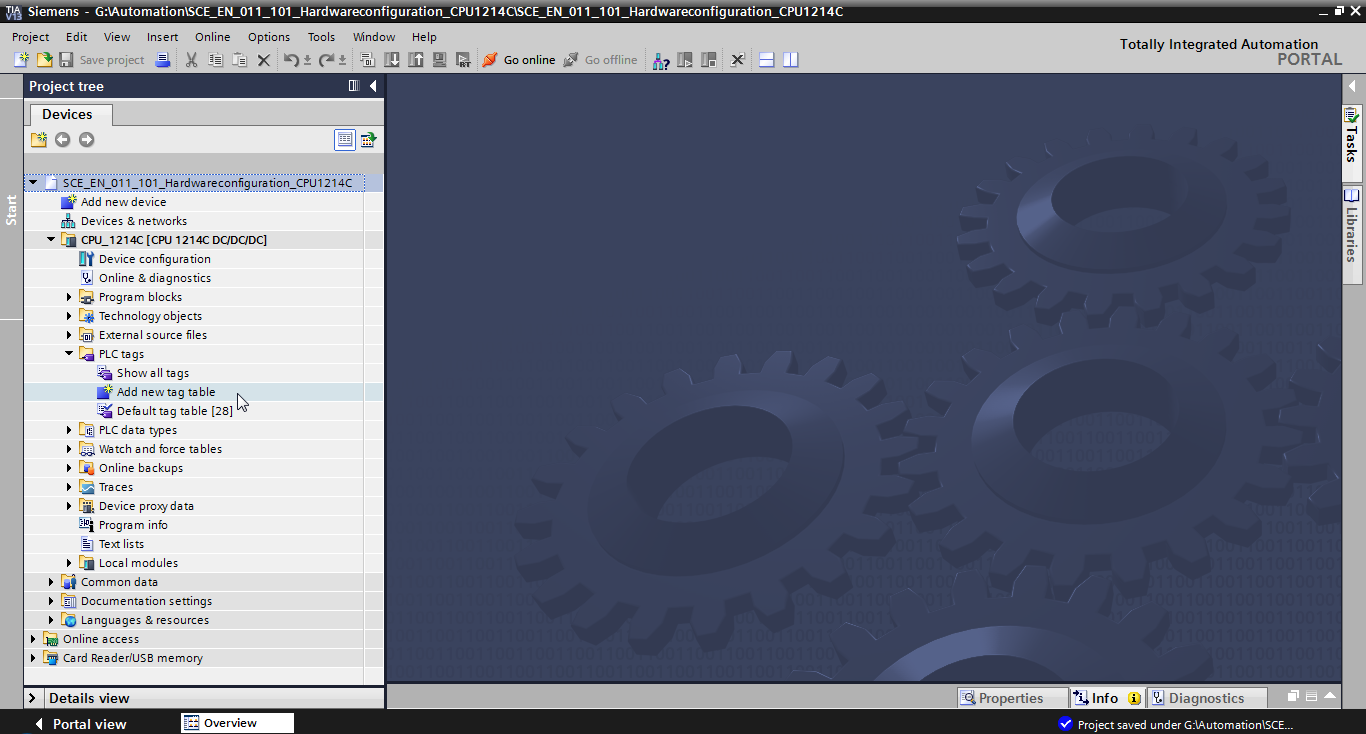This screenshot has width=1366, height=734.
Task: Select Add new tag table
Action: 166,392
